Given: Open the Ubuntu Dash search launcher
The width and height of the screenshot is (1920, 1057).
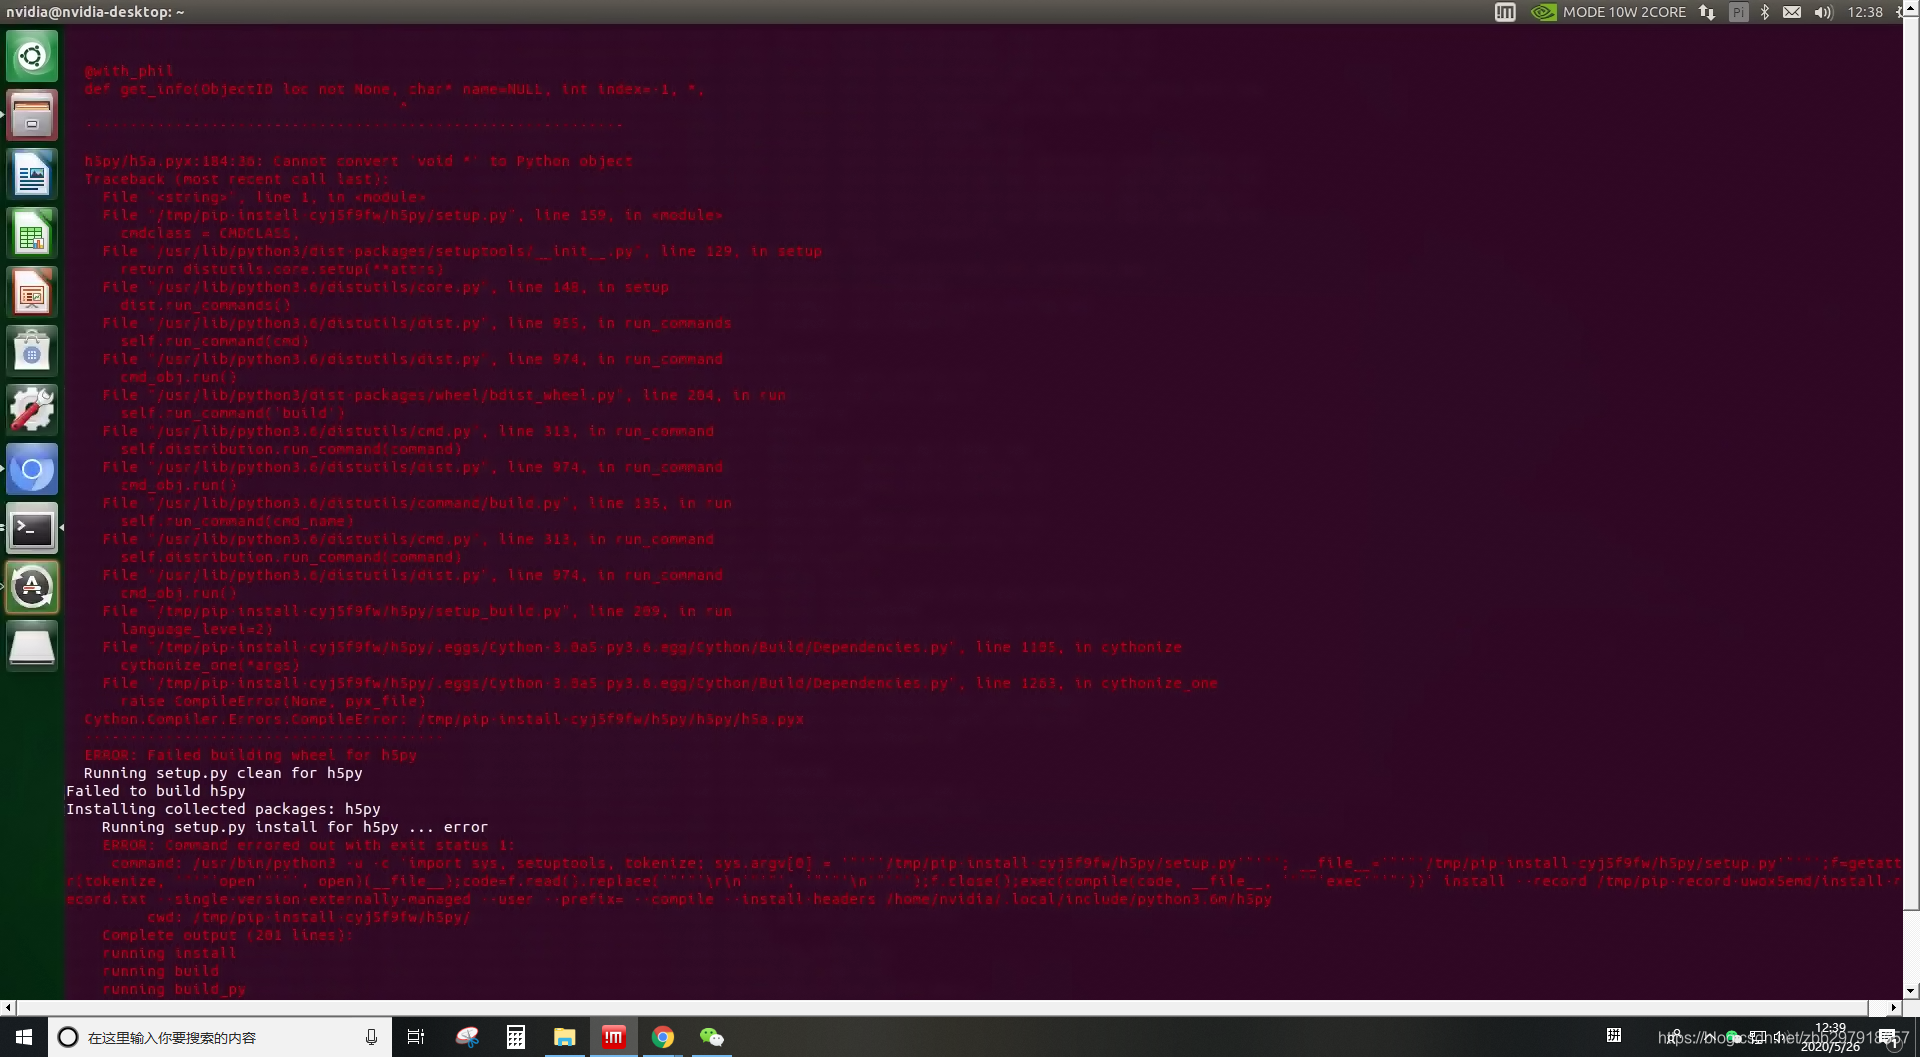Looking at the screenshot, I should [x=32, y=56].
